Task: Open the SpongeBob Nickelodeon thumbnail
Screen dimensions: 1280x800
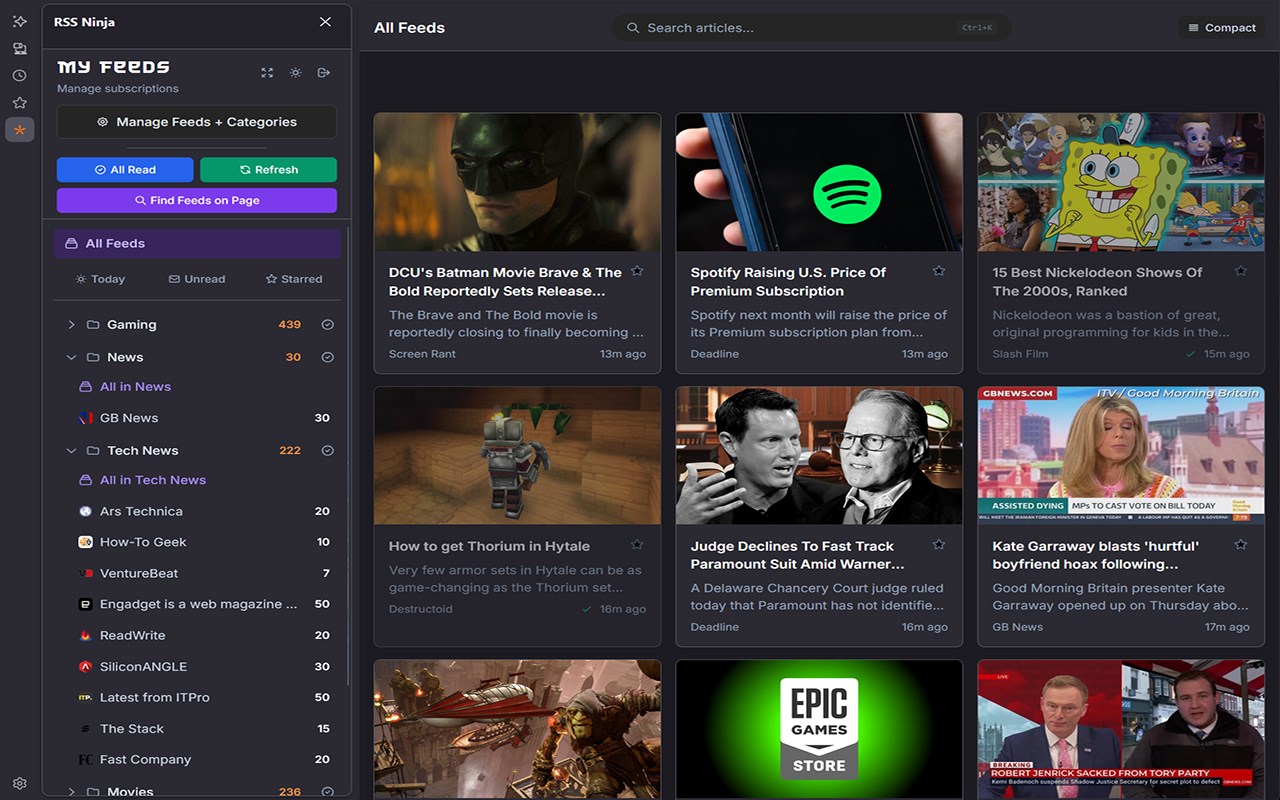Action: pyautogui.click(x=1121, y=182)
